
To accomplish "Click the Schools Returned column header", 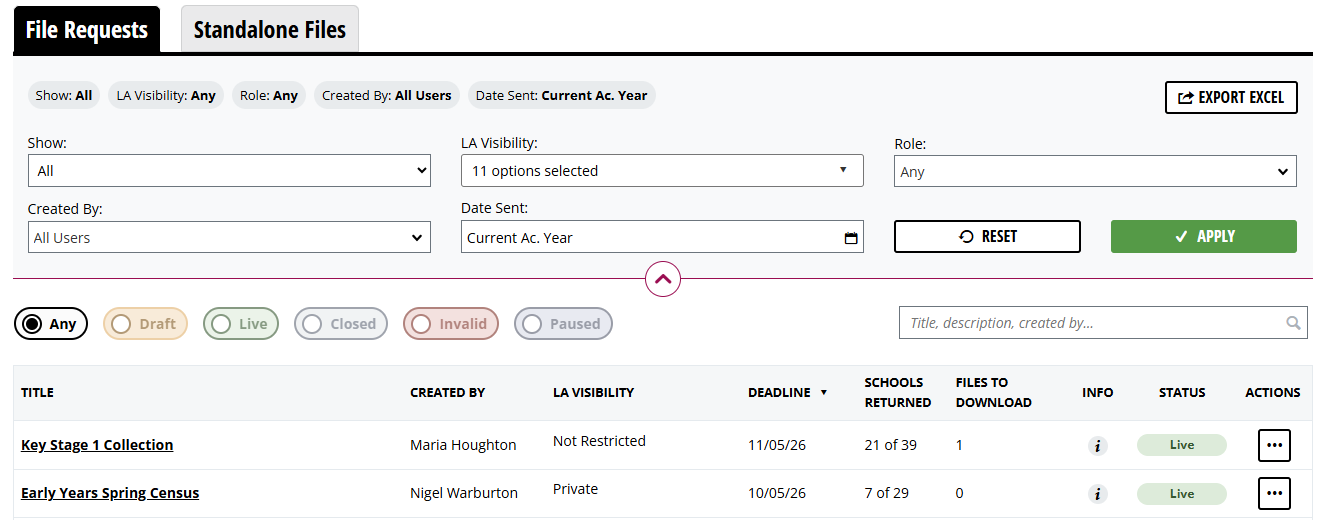I will click(898, 393).
